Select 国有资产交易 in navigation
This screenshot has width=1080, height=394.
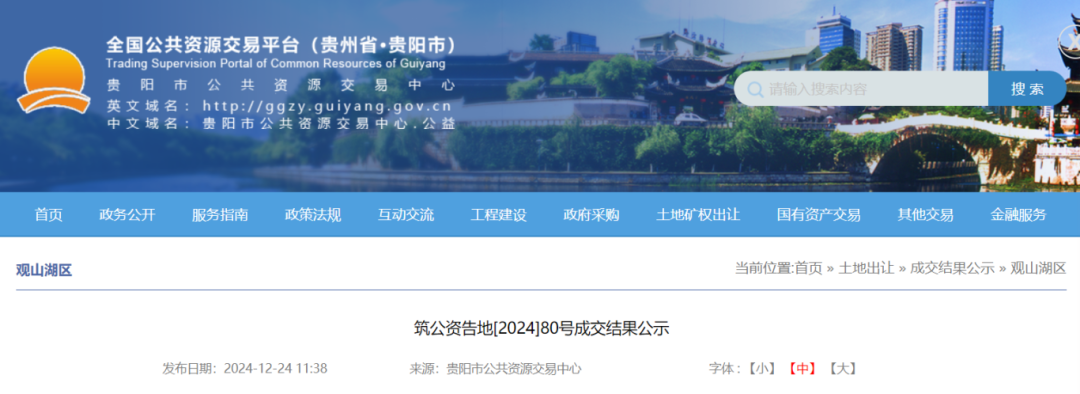pos(819,215)
